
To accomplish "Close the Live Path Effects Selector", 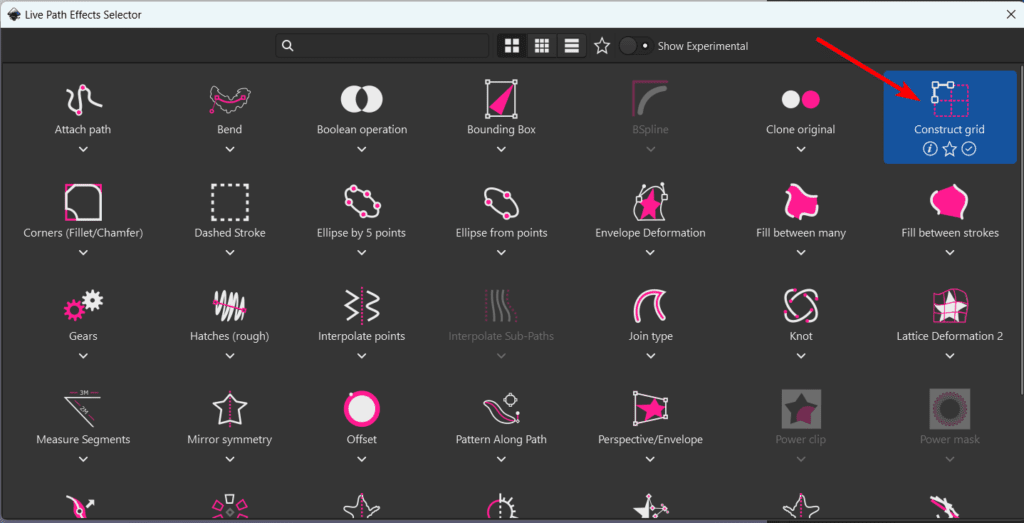I will pyautogui.click(x=1010, y=14).
